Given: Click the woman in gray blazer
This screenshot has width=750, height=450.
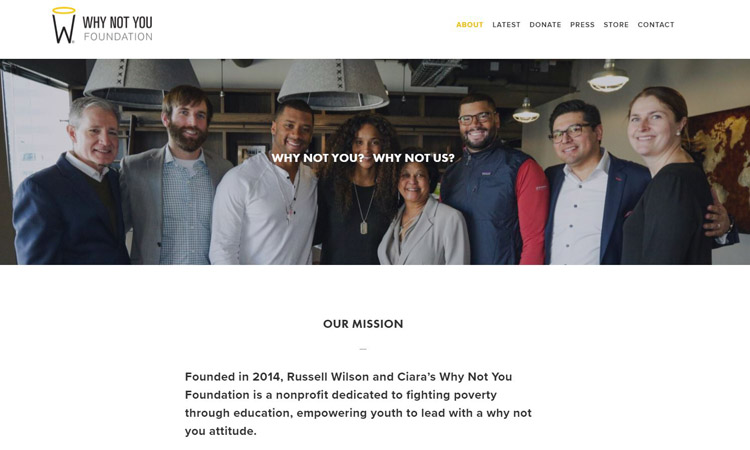Looking at the screenshot, I should tap(420, 208).
